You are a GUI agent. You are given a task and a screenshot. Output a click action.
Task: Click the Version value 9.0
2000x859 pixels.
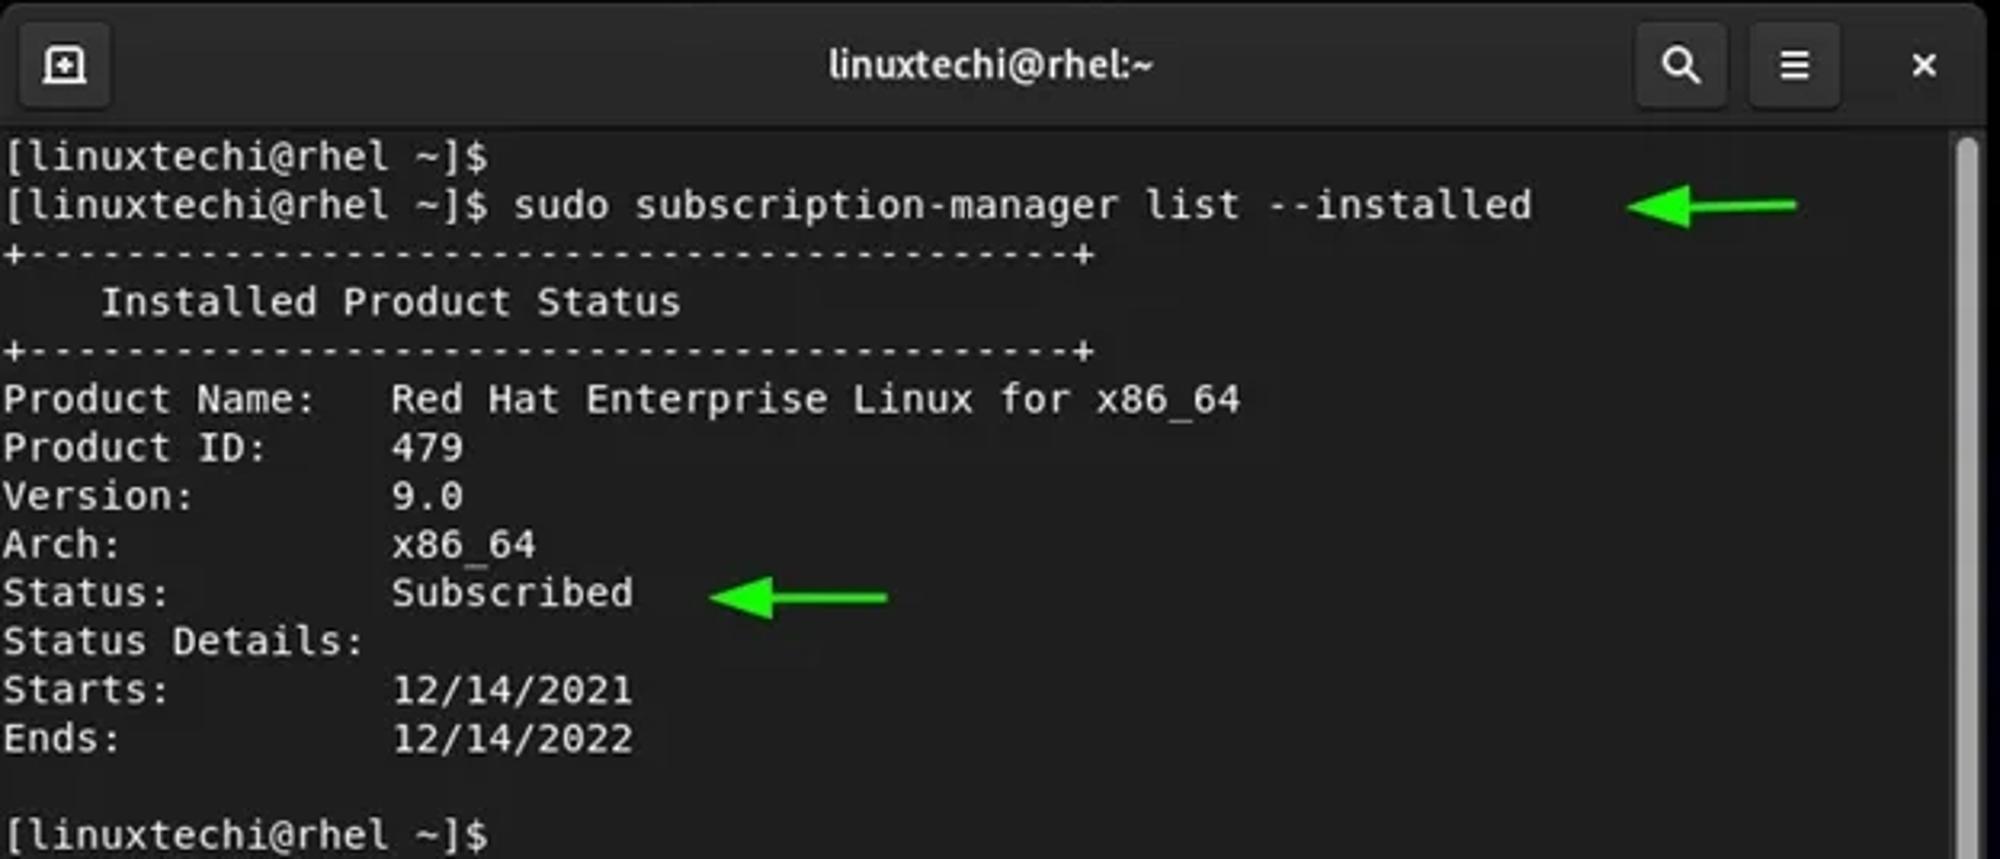point(427,496)
